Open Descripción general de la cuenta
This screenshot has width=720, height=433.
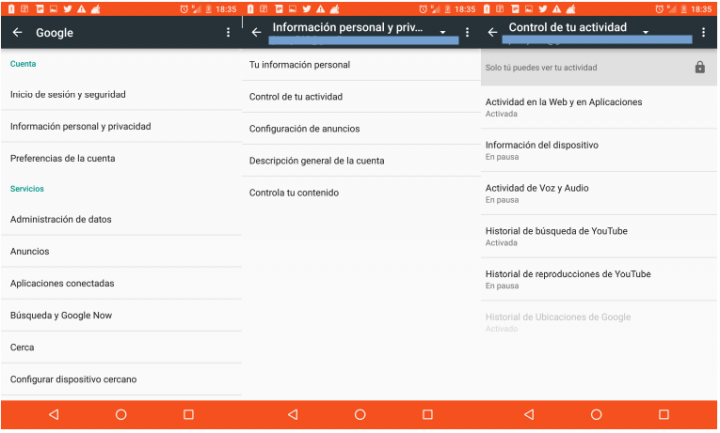[361, 161]
